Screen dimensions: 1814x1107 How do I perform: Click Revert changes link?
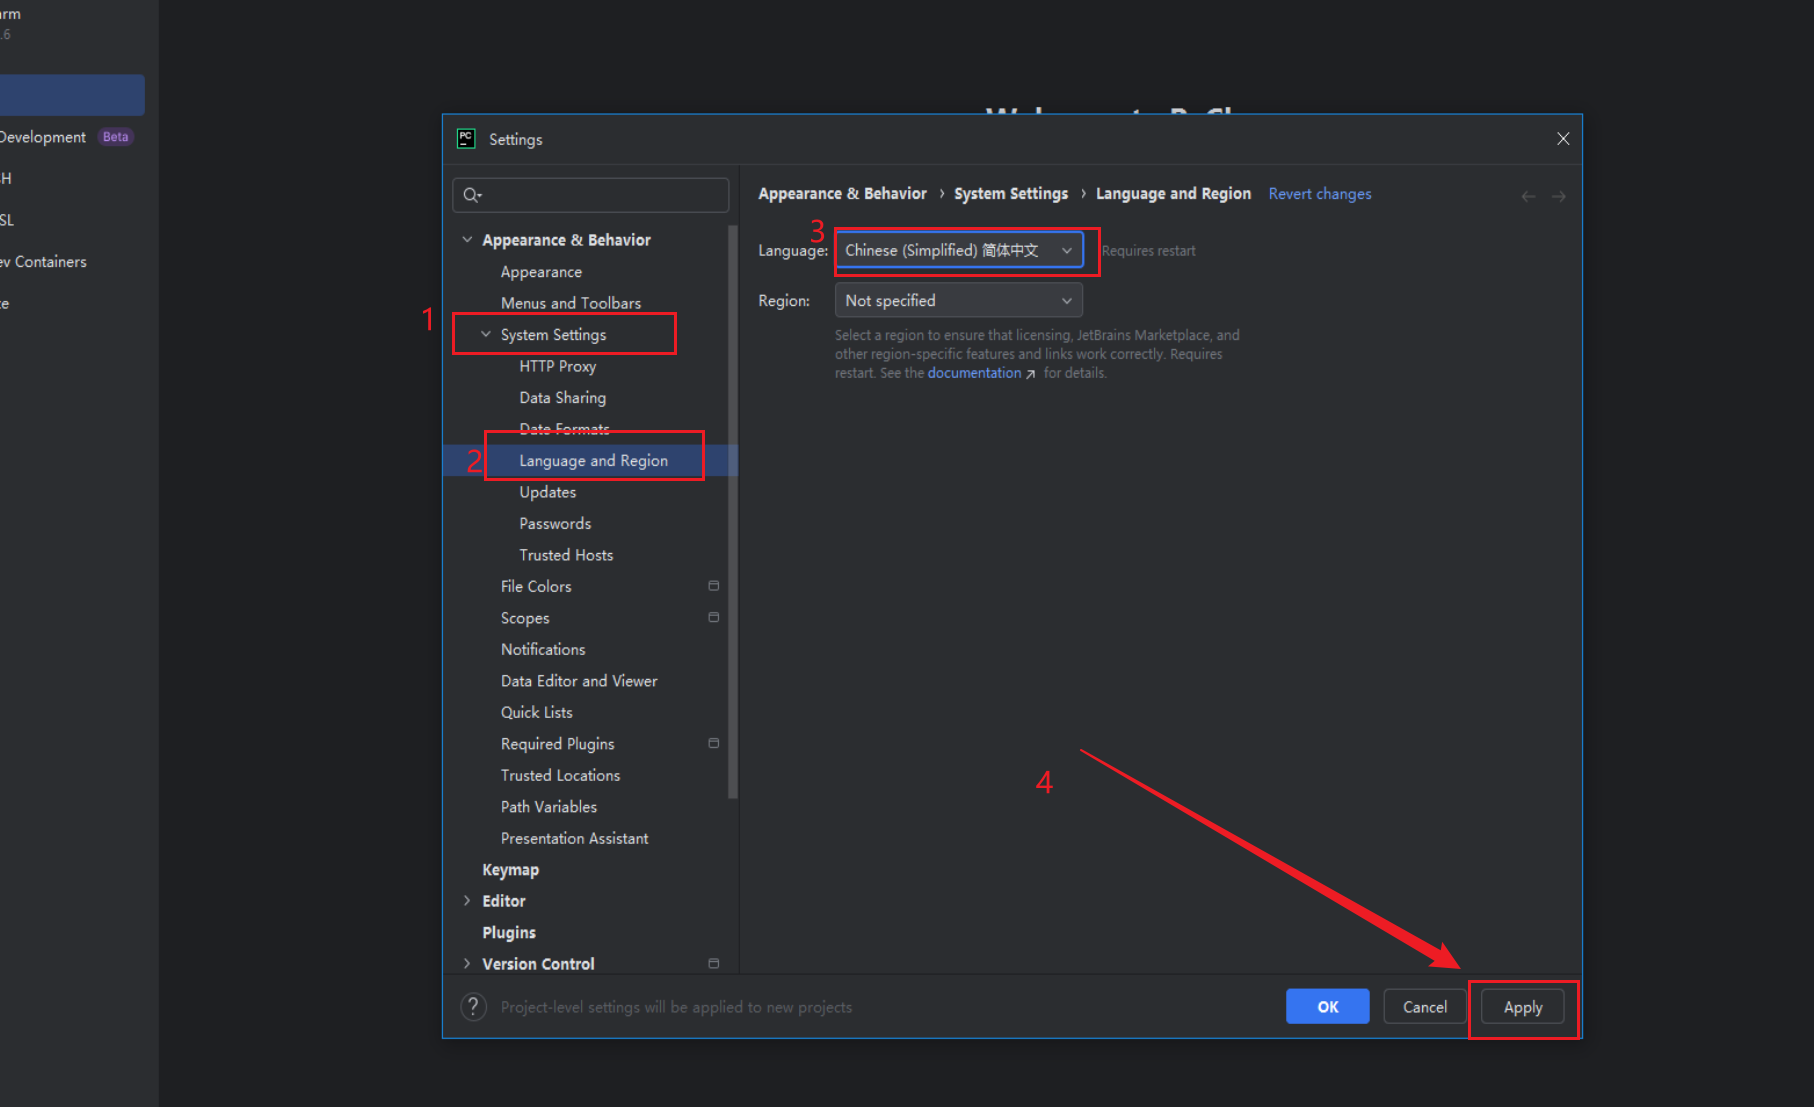coord(1320,194)
